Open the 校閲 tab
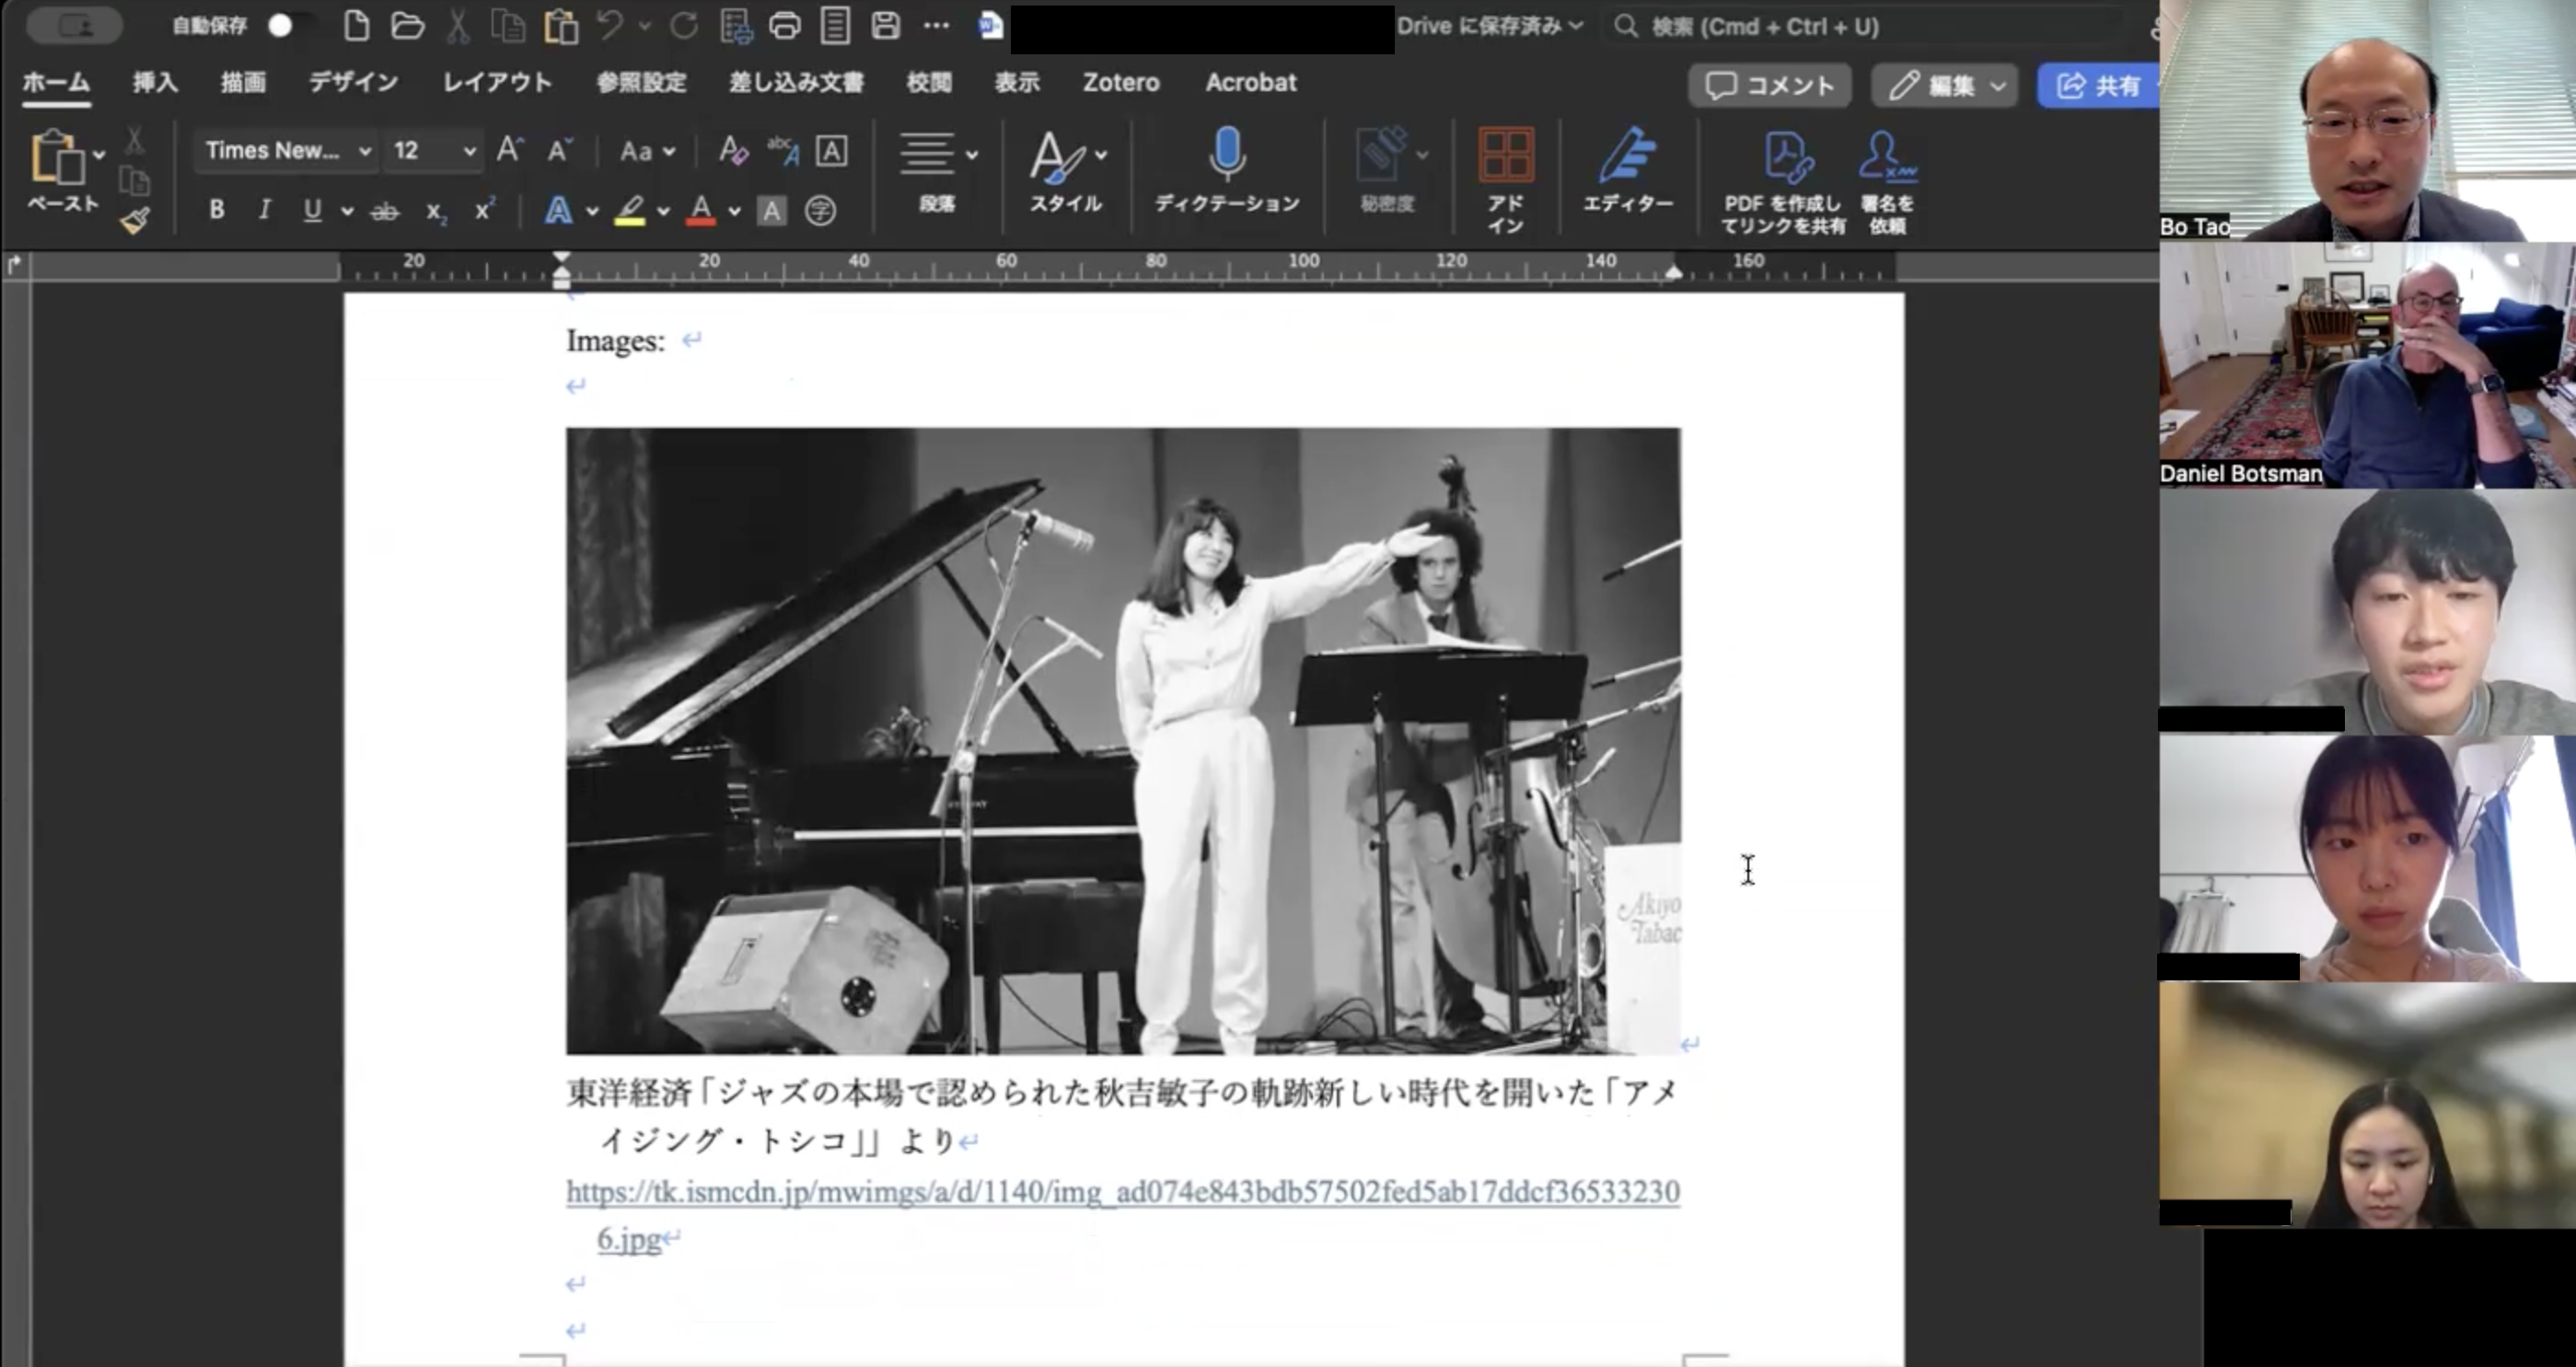The image size is (2576, 1367). coord(929,83)
